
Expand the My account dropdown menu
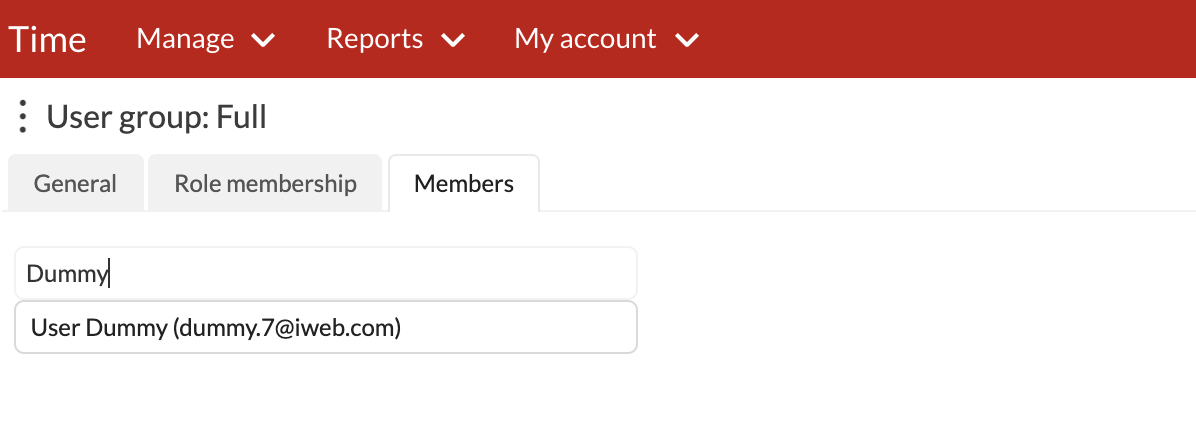click(x=606, y=39)
